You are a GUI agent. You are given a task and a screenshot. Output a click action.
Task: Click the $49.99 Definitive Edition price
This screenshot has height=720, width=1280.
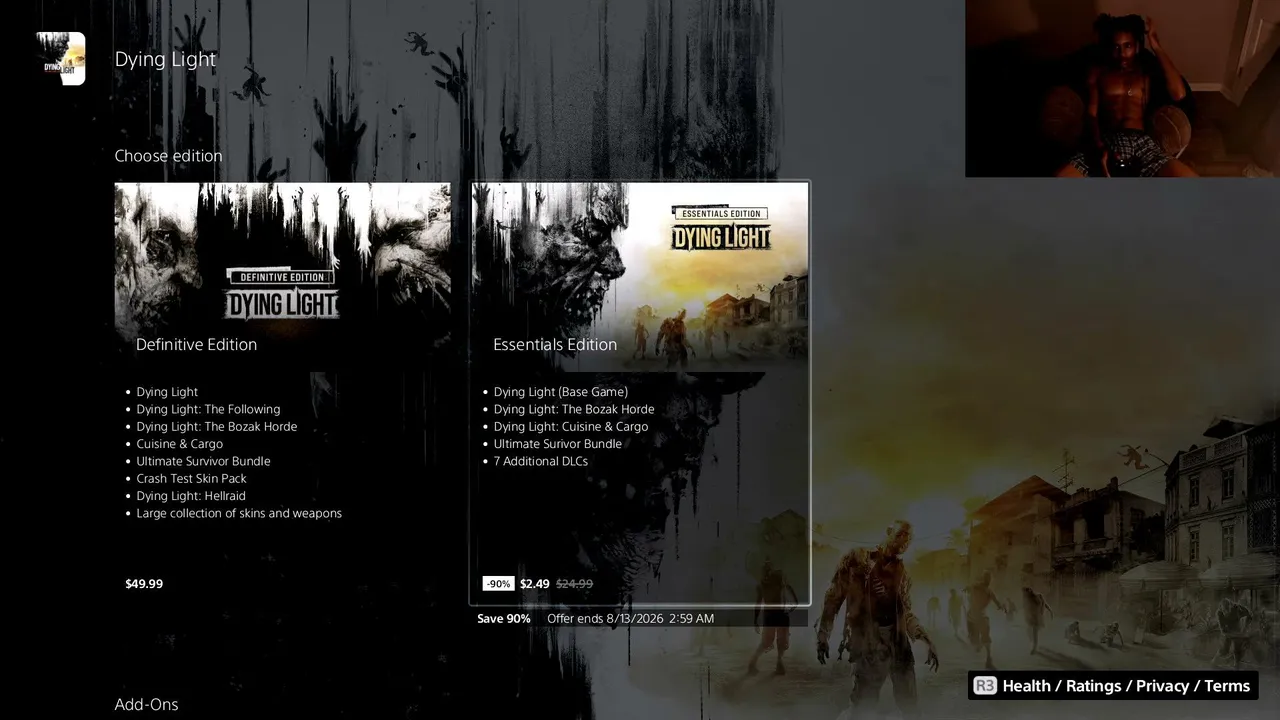[x=144, y=584]
